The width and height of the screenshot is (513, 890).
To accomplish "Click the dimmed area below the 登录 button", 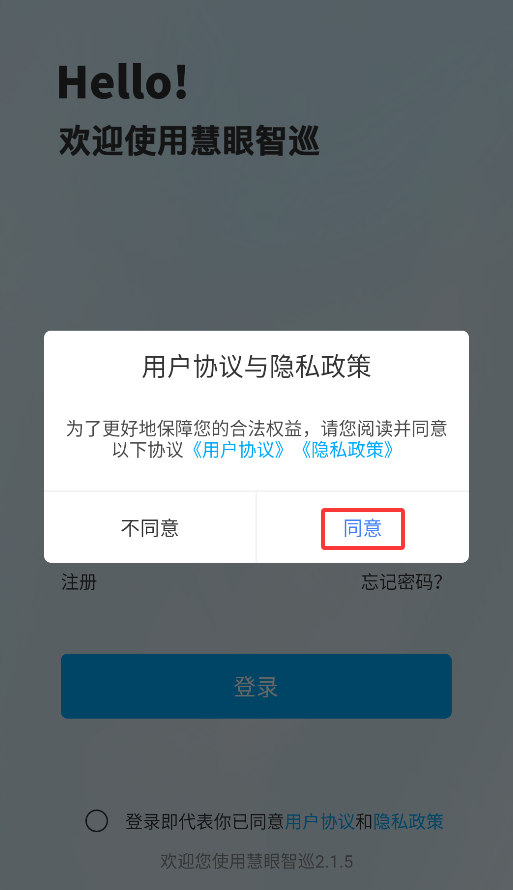I will (256, 761).
